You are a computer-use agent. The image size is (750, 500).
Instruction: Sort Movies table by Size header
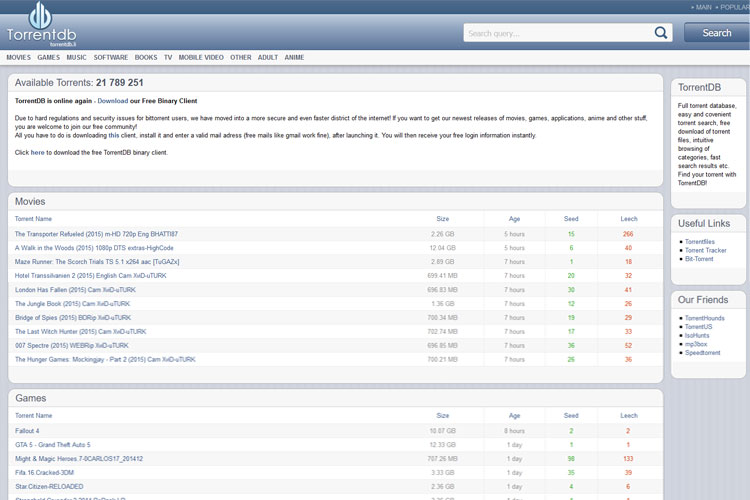[x=442, y=219]
